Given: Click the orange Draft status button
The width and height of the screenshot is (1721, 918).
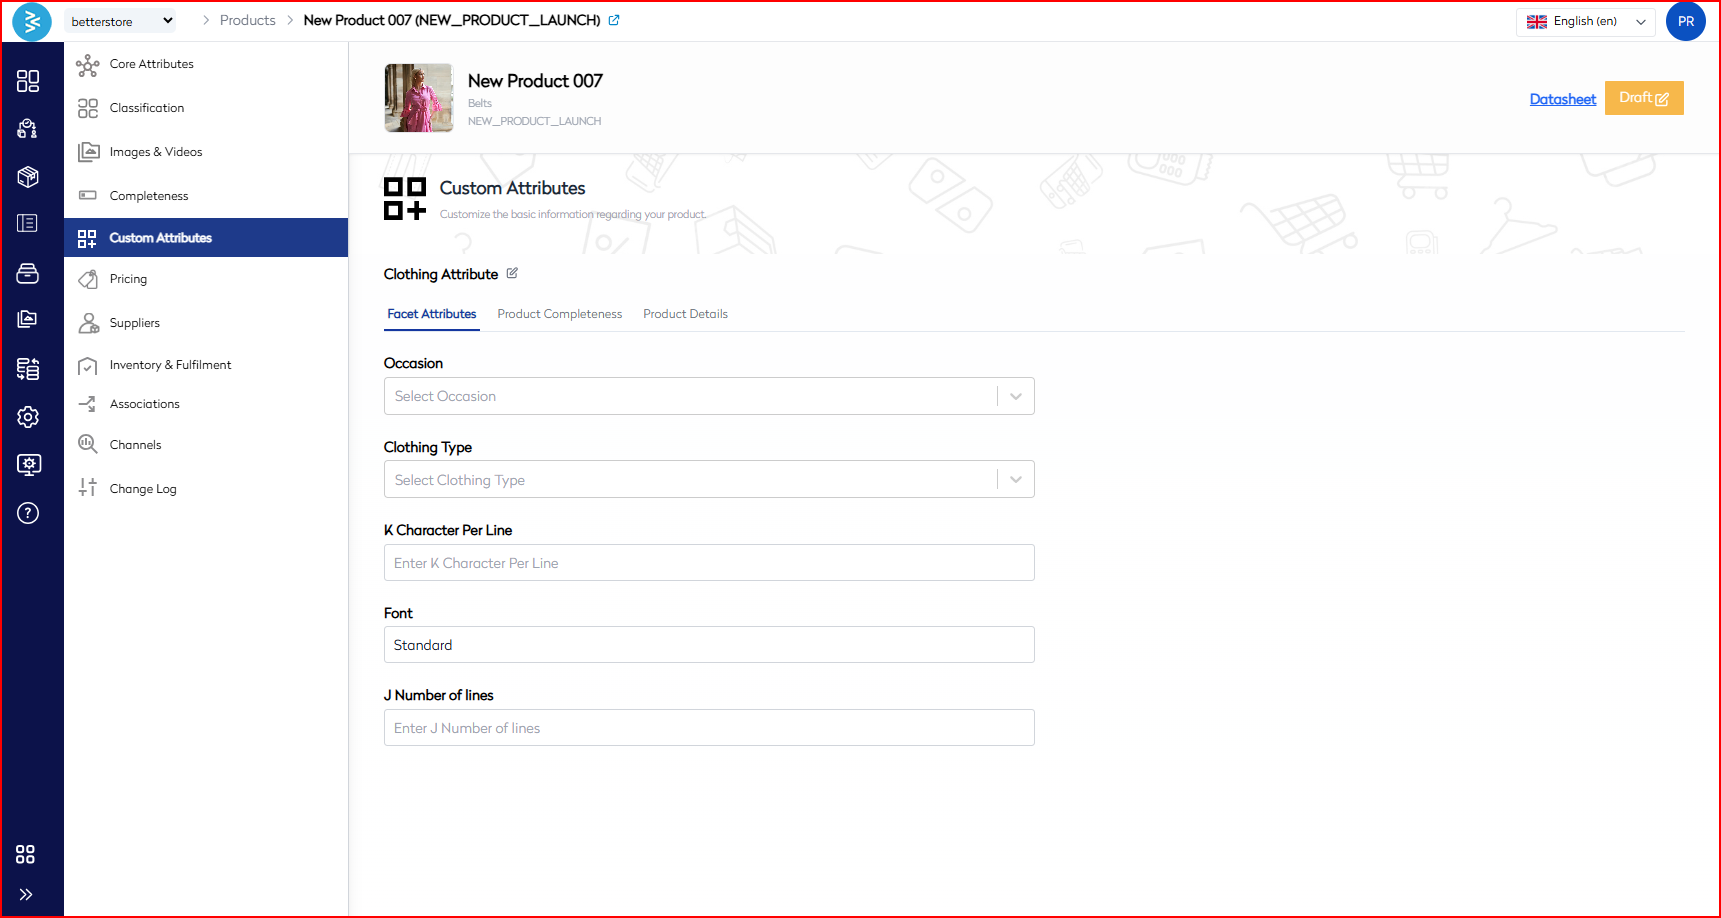Looking at the screenshot, I should click(1643, 98).
